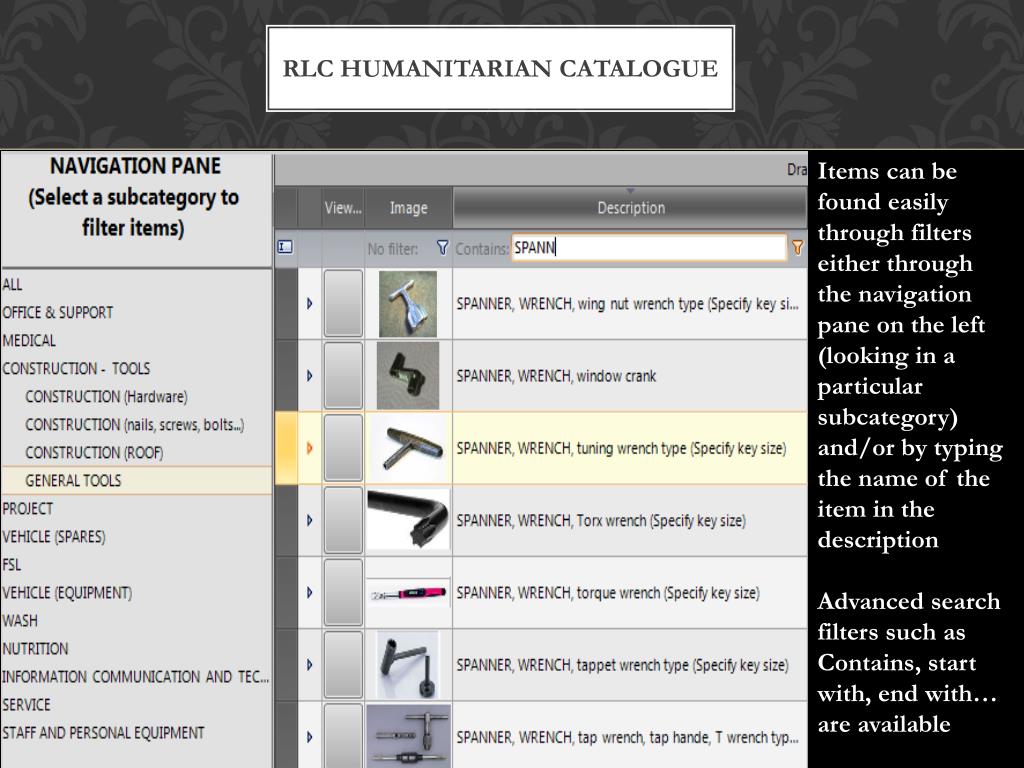Select SERVICE category

[26, 705]
